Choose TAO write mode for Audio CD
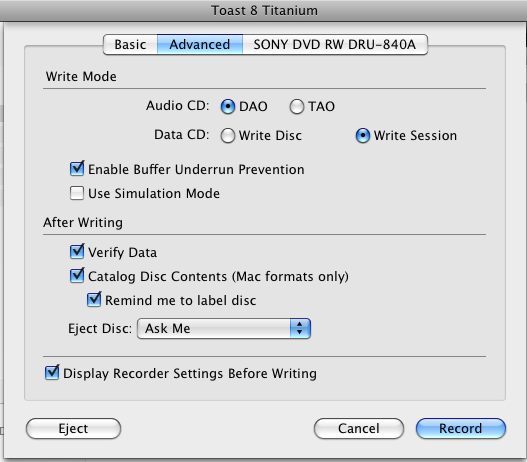 (x=297, y=107)
